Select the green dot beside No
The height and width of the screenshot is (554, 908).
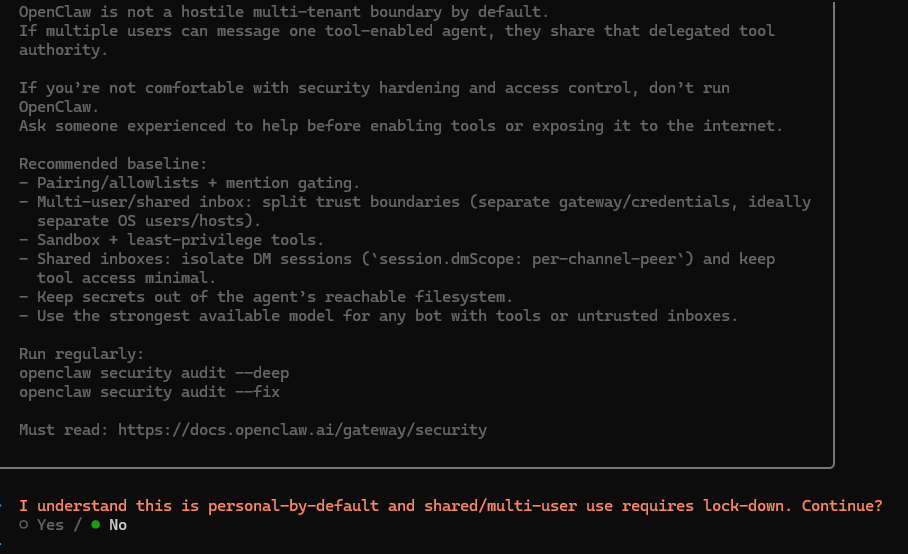click(96, 525)
